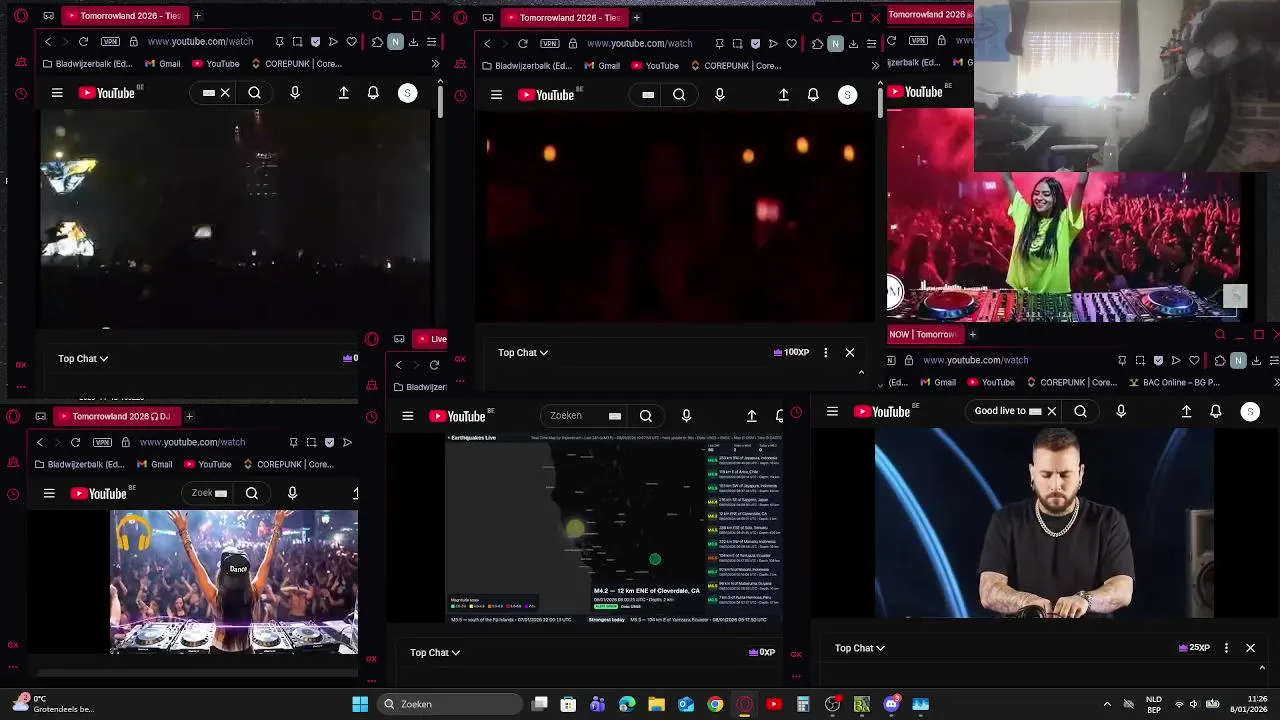Open chat options three-dot menu beside 100XP
The height and width of the screenshot is (720, 1280).
(825, 352)
